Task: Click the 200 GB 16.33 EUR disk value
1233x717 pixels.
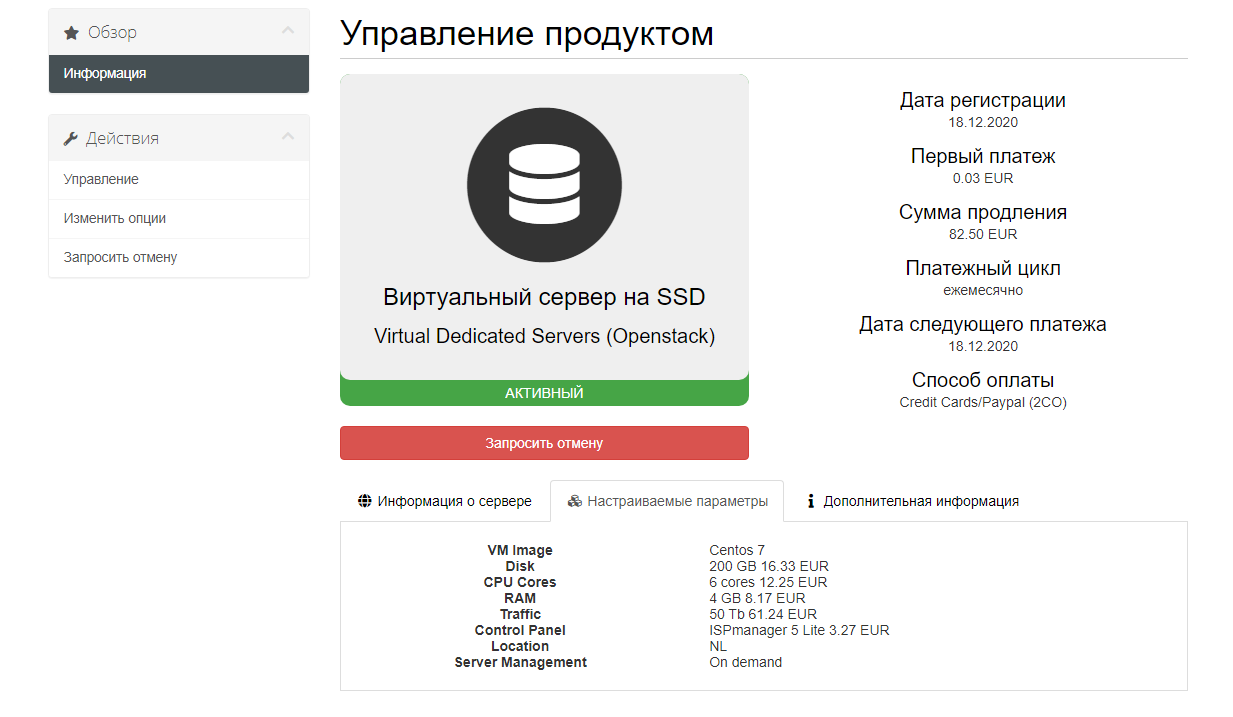Action: [x=769, y=566]
